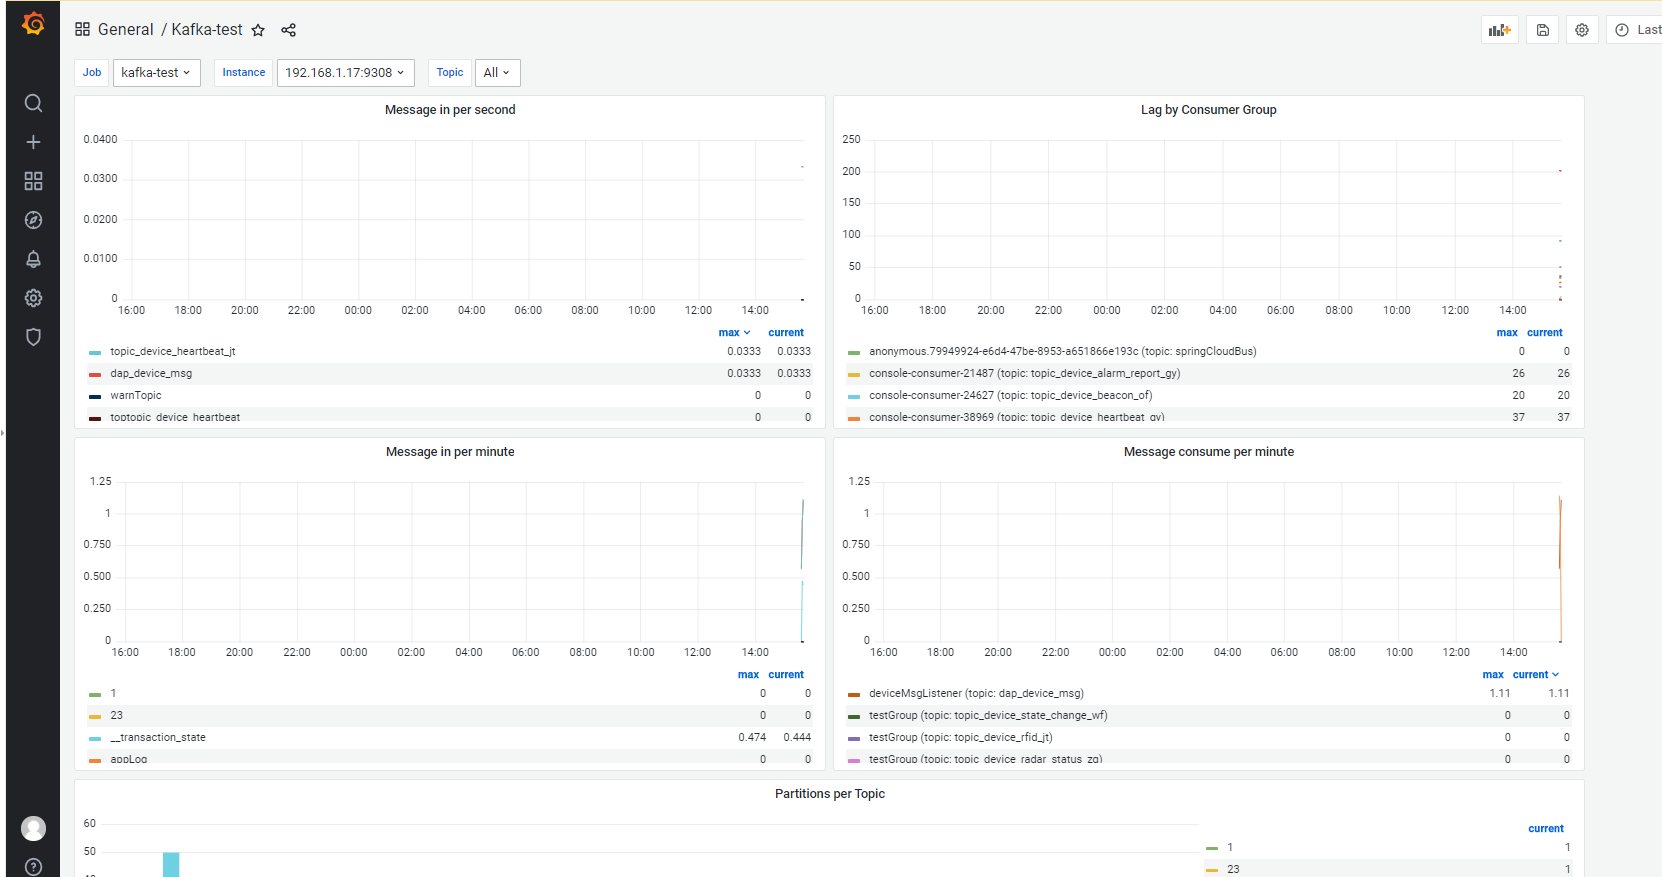Viewport: 1662px width, 877px height.
Task: Open the Job dropdown kafka-test
Action: (156, 73)
